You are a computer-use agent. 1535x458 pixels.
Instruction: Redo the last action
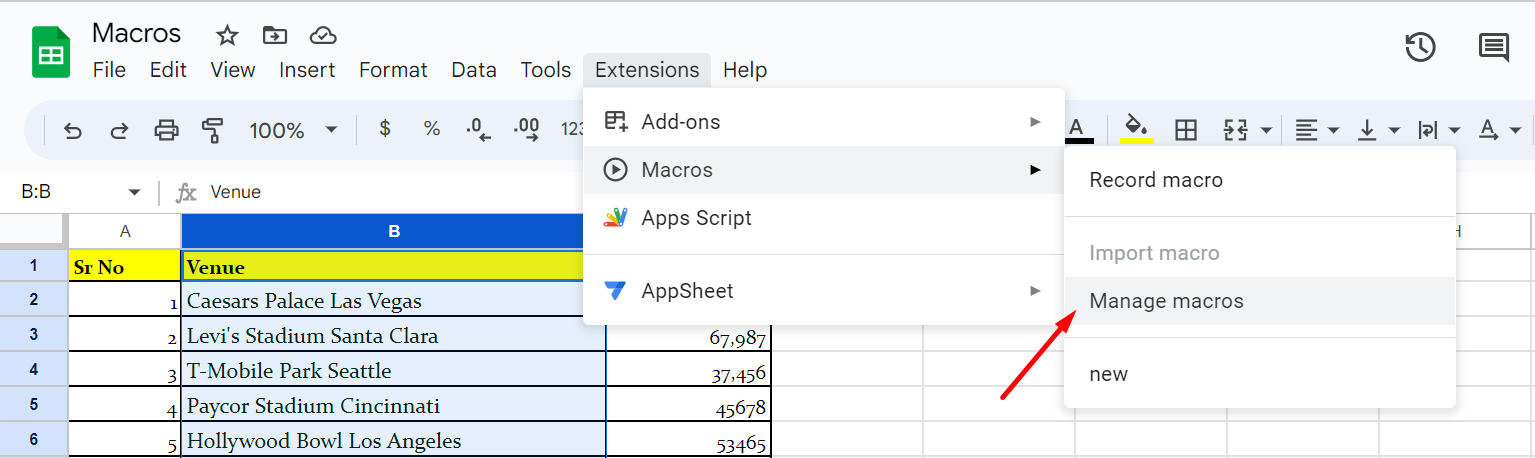[119, 130]
